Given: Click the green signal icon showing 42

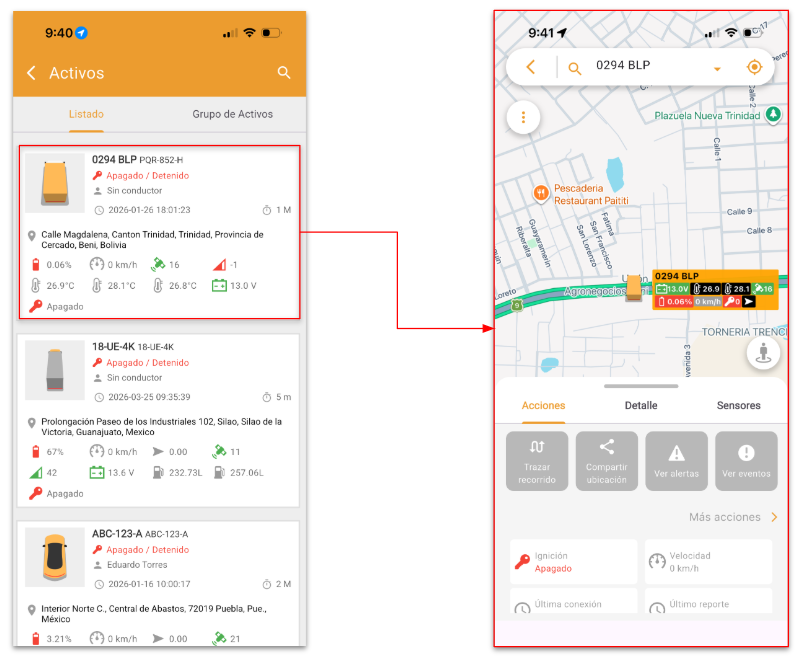Looking at the screenshot, I should (36, 473).
